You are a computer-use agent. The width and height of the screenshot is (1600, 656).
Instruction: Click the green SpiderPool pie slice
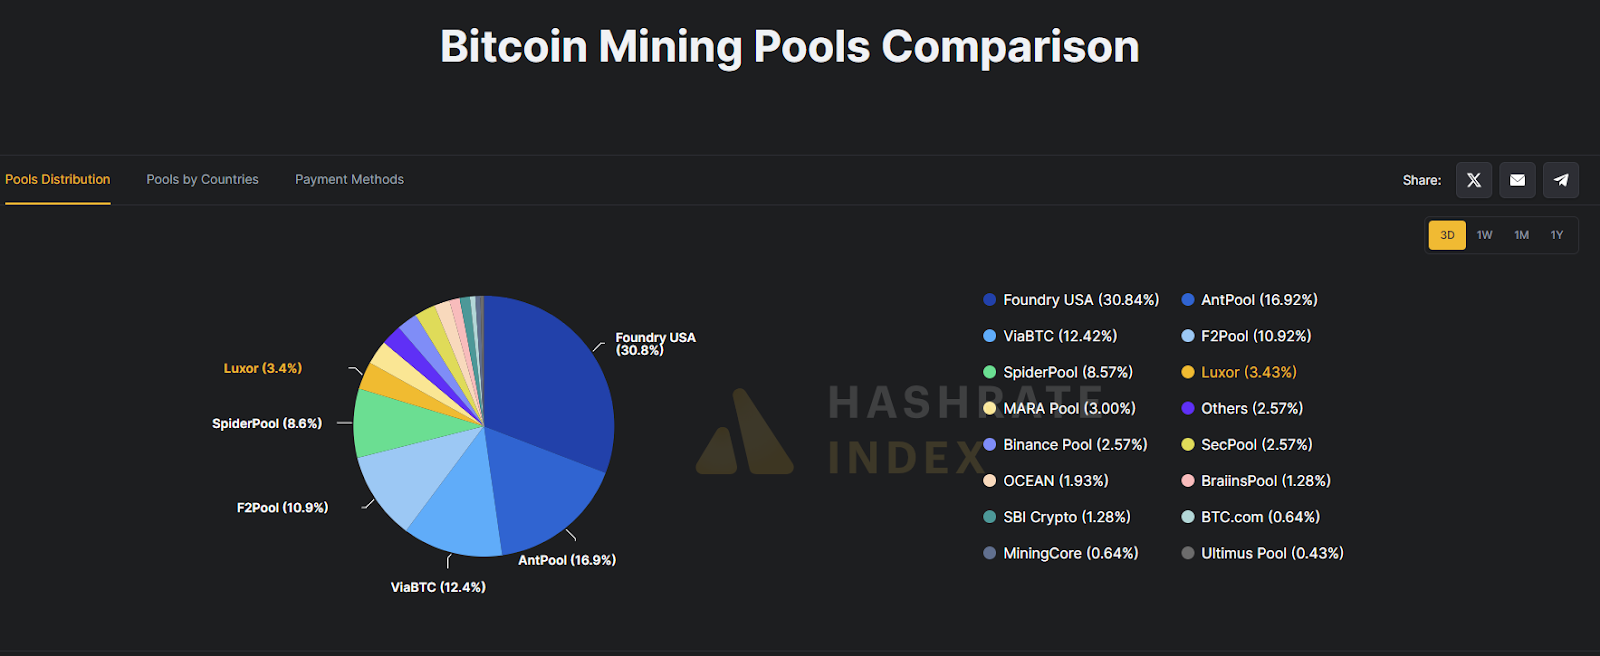395,422
